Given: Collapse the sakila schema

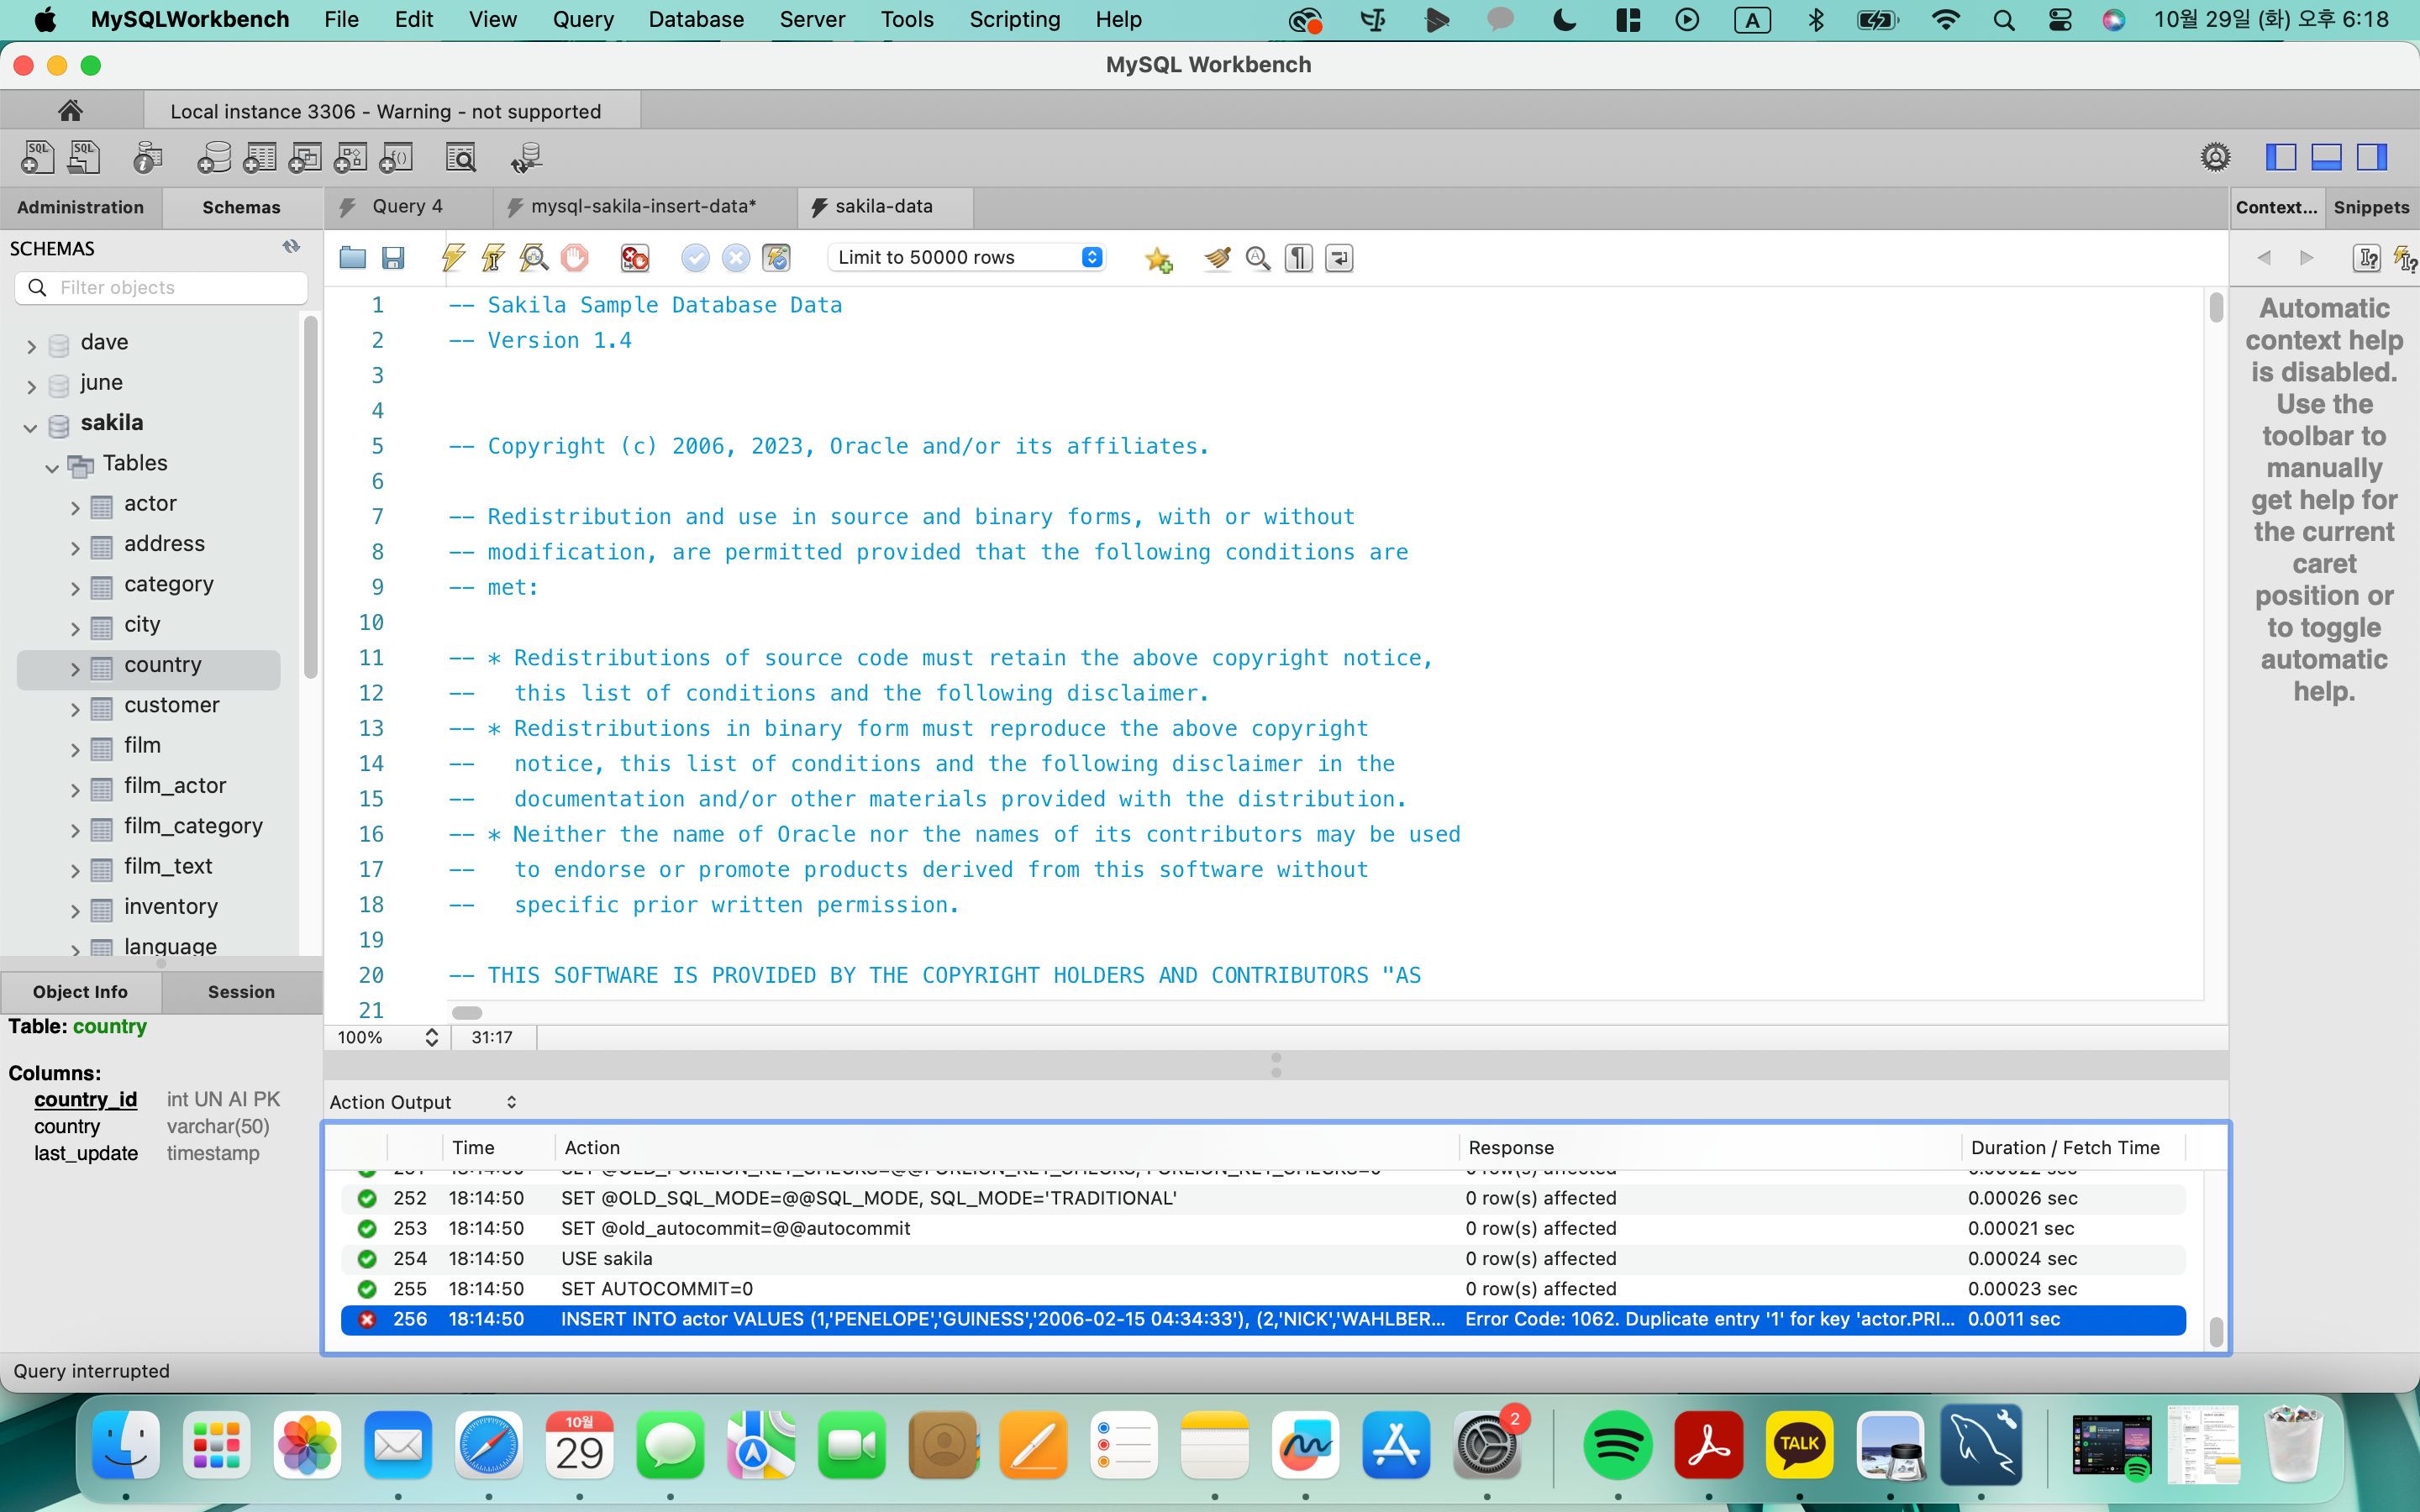Looking at the screenshot, I should (31, 427).
